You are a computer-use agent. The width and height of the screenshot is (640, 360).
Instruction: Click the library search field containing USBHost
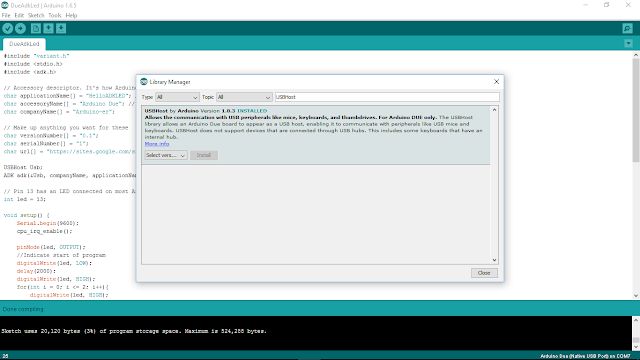click(x=387, y=97)
